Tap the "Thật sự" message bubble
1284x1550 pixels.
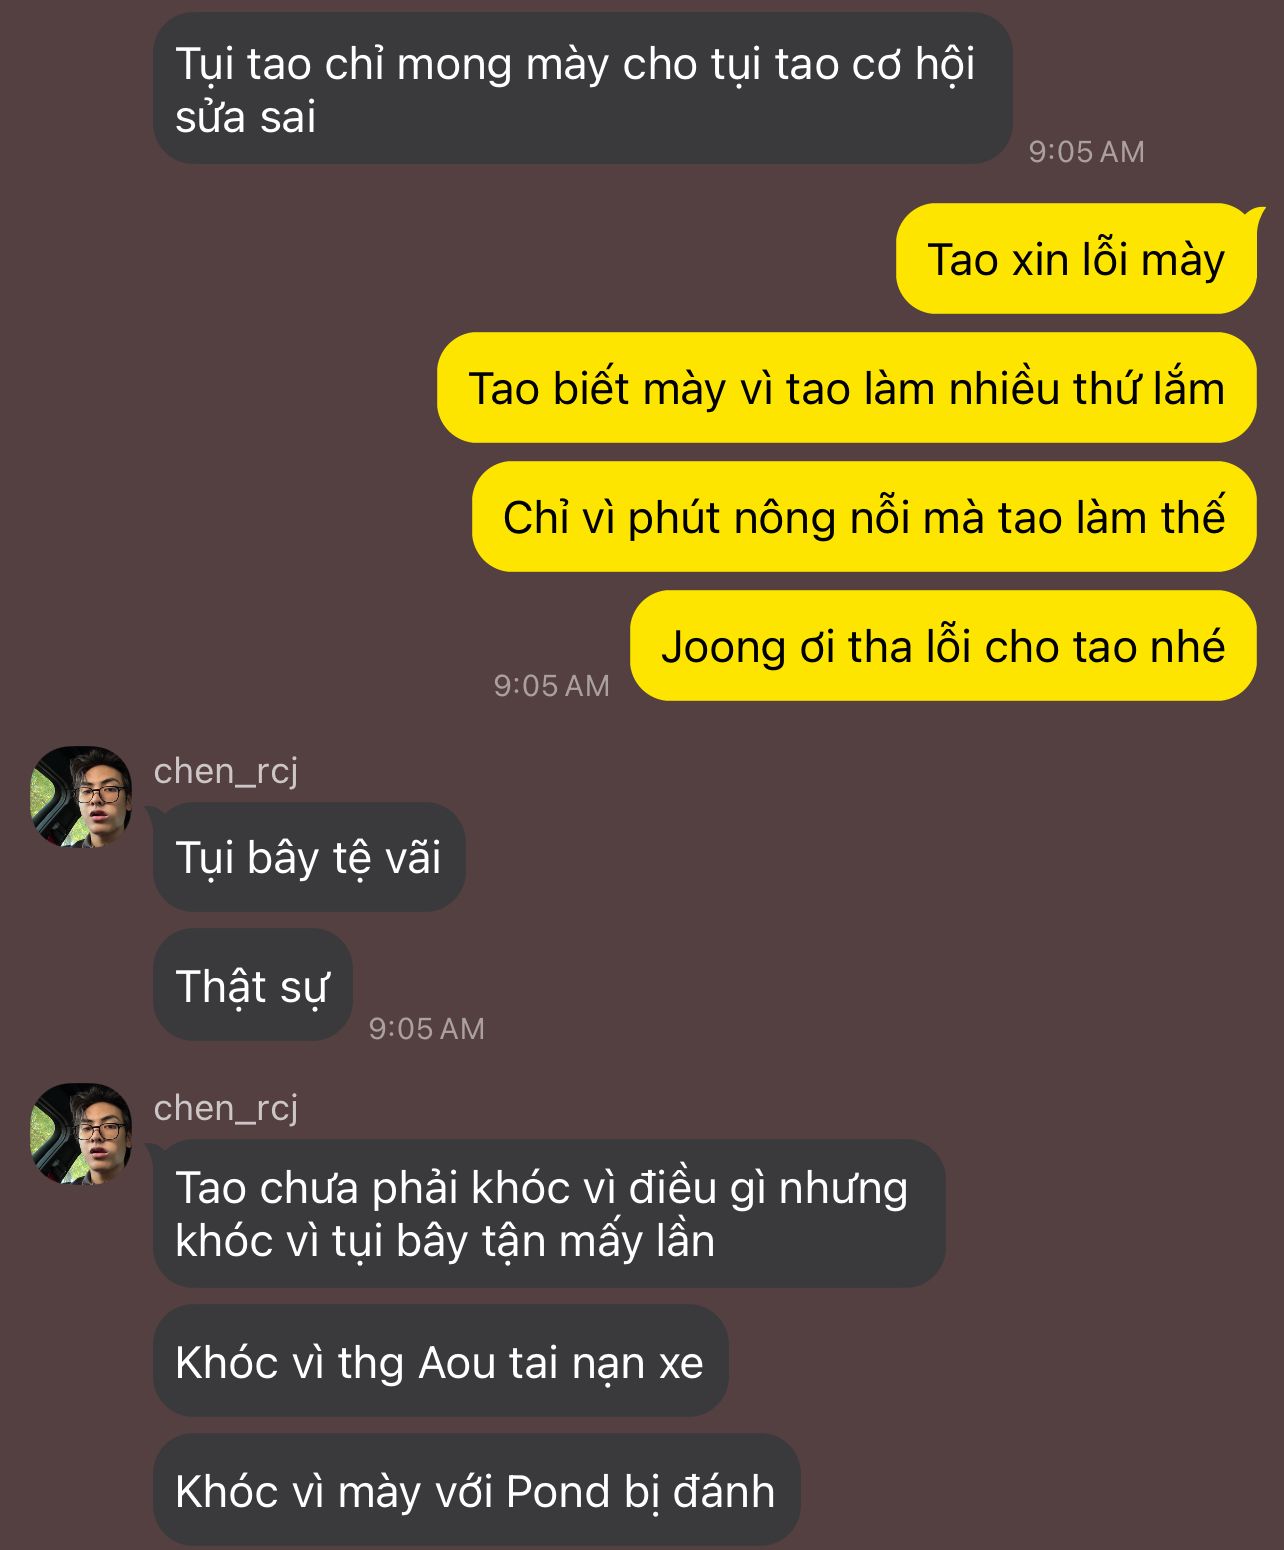point(252,985)
